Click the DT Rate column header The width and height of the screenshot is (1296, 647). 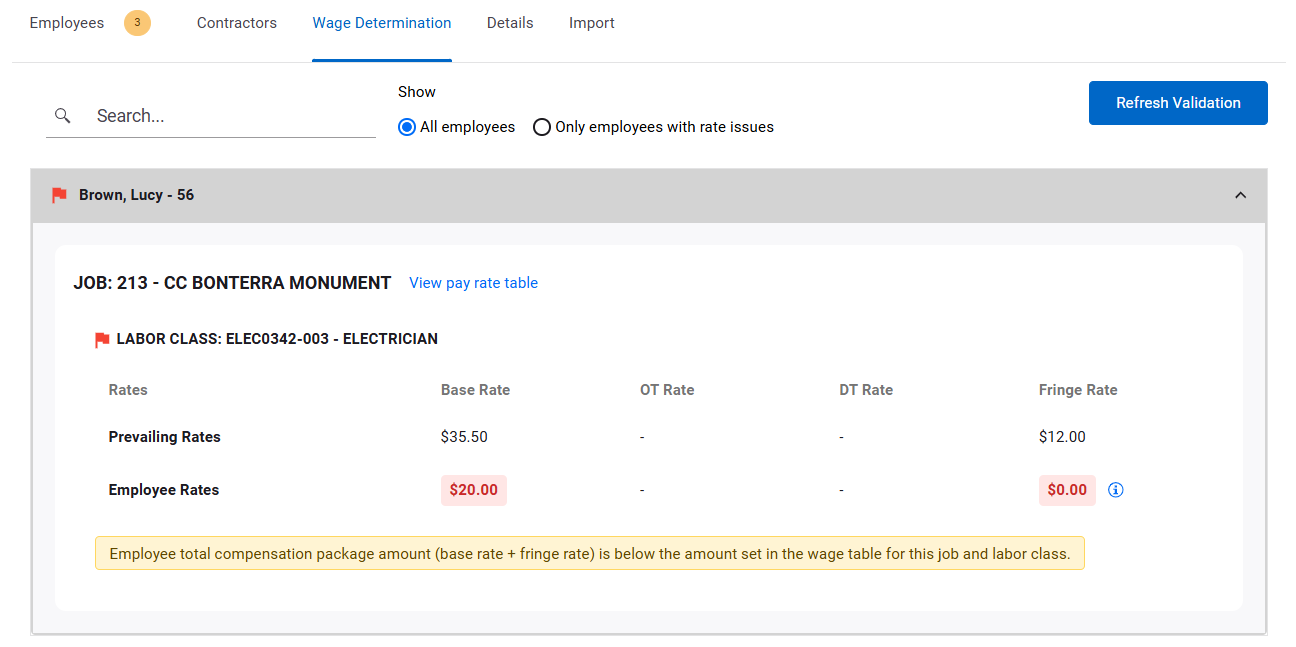point(866,390)
